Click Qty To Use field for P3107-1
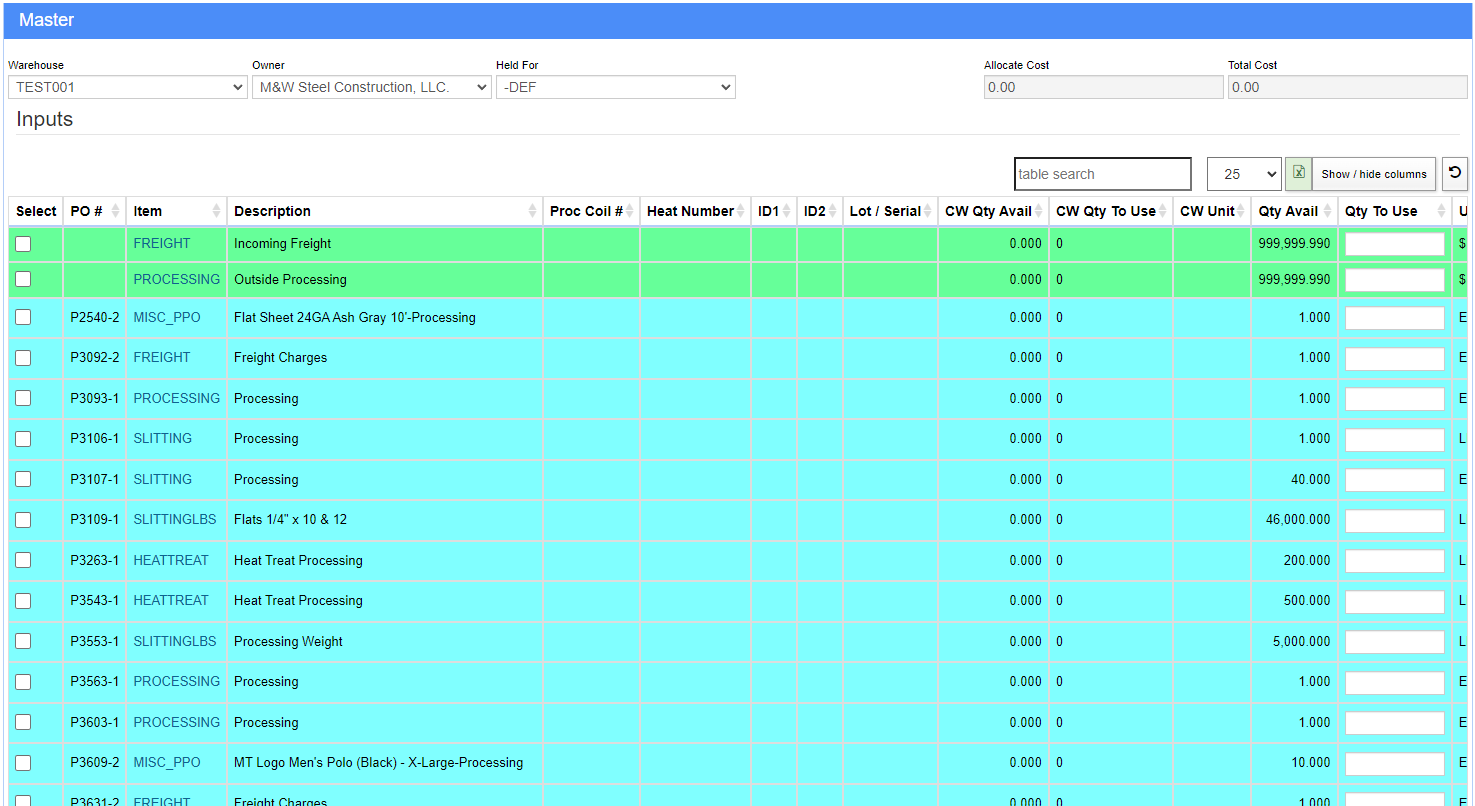 1394,480
